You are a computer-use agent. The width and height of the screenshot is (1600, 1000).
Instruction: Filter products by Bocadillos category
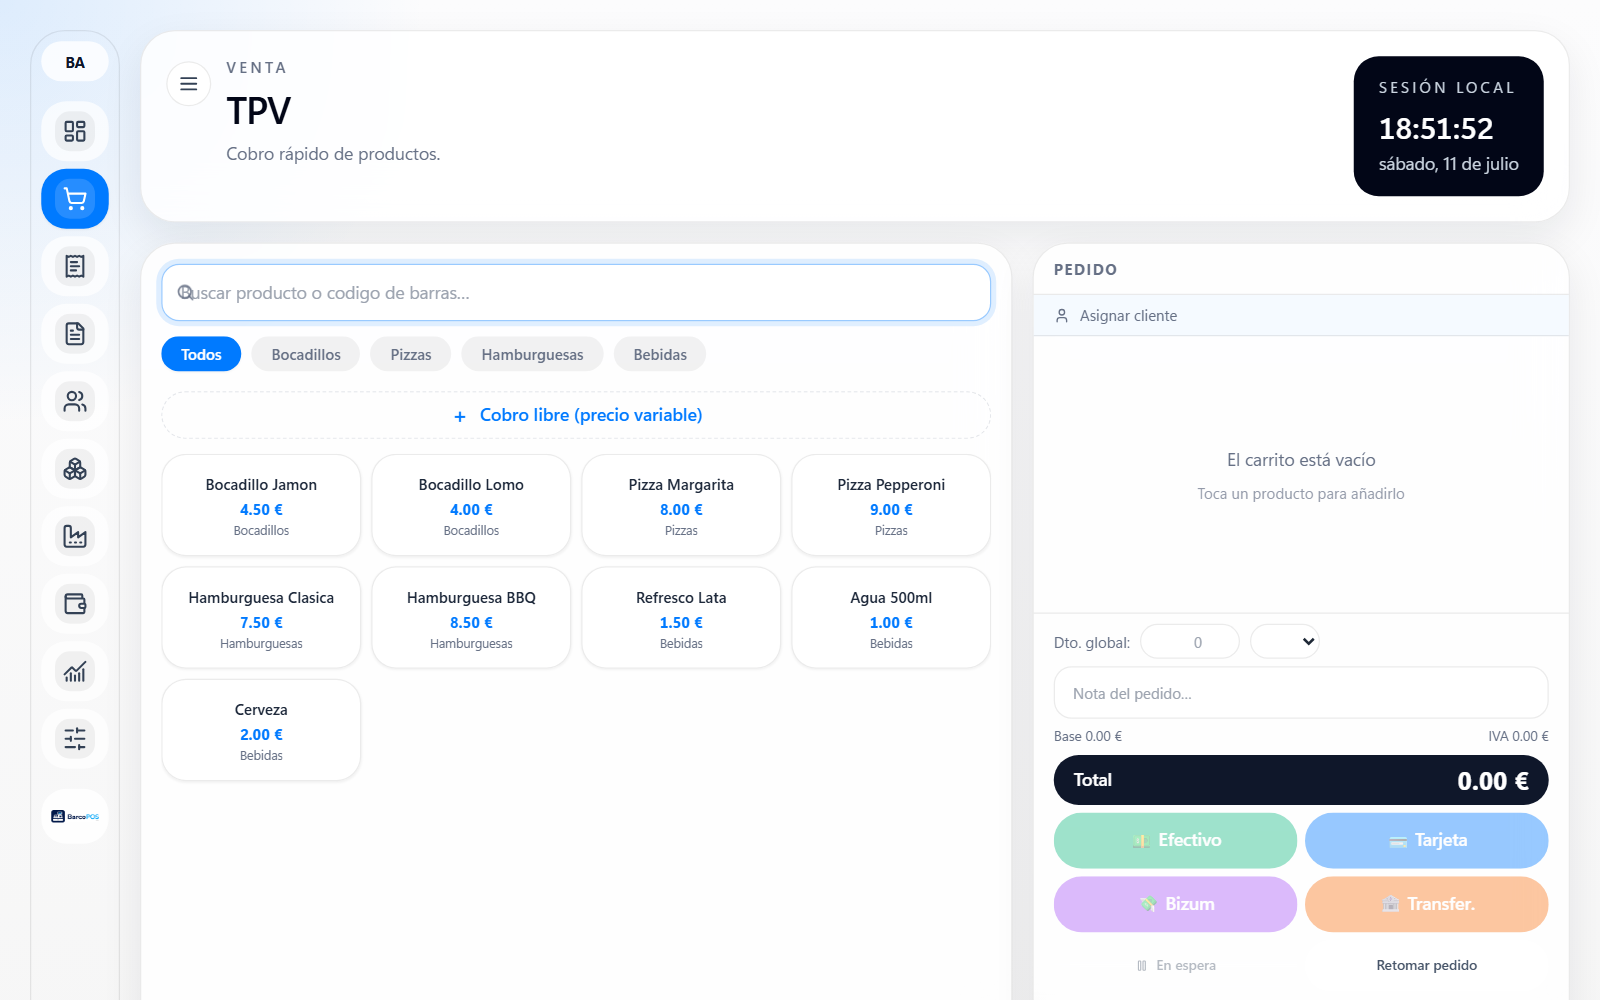click(306, 354)
